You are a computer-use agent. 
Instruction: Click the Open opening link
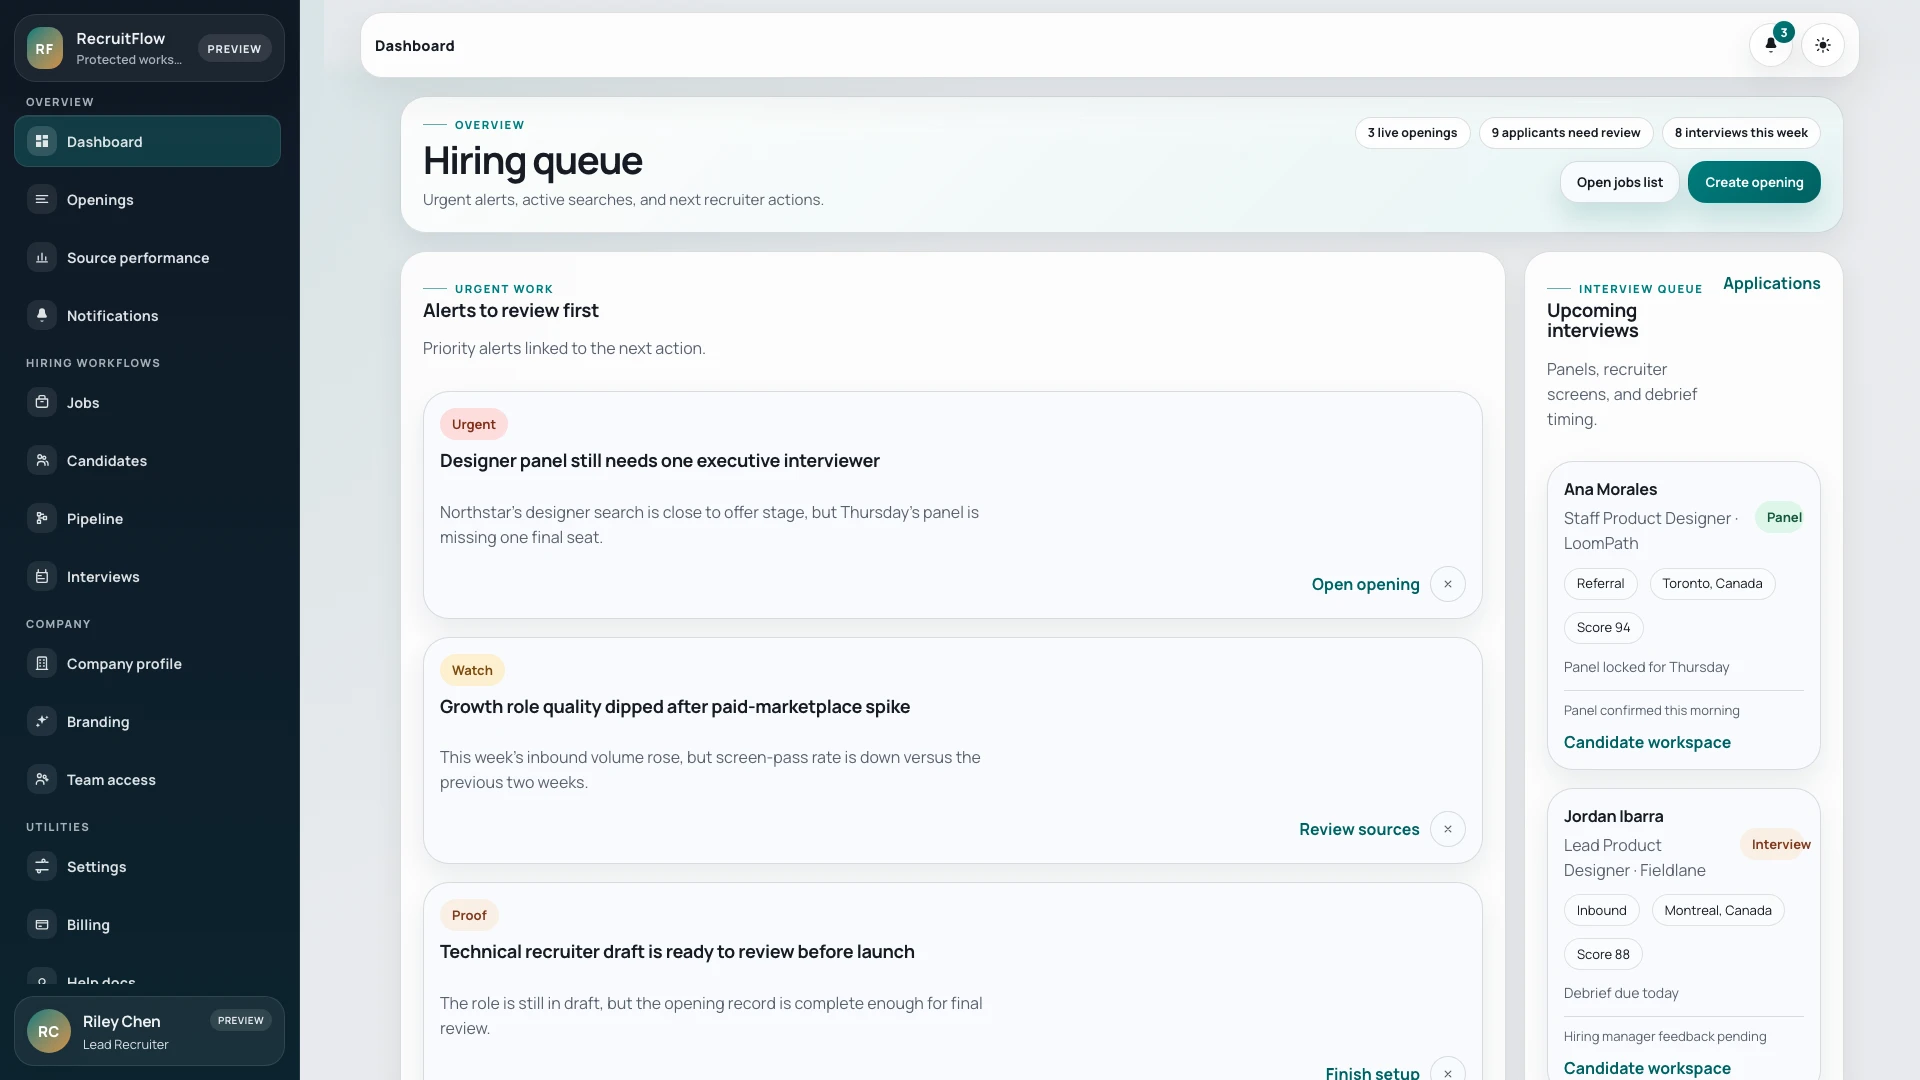(1365, 584)
